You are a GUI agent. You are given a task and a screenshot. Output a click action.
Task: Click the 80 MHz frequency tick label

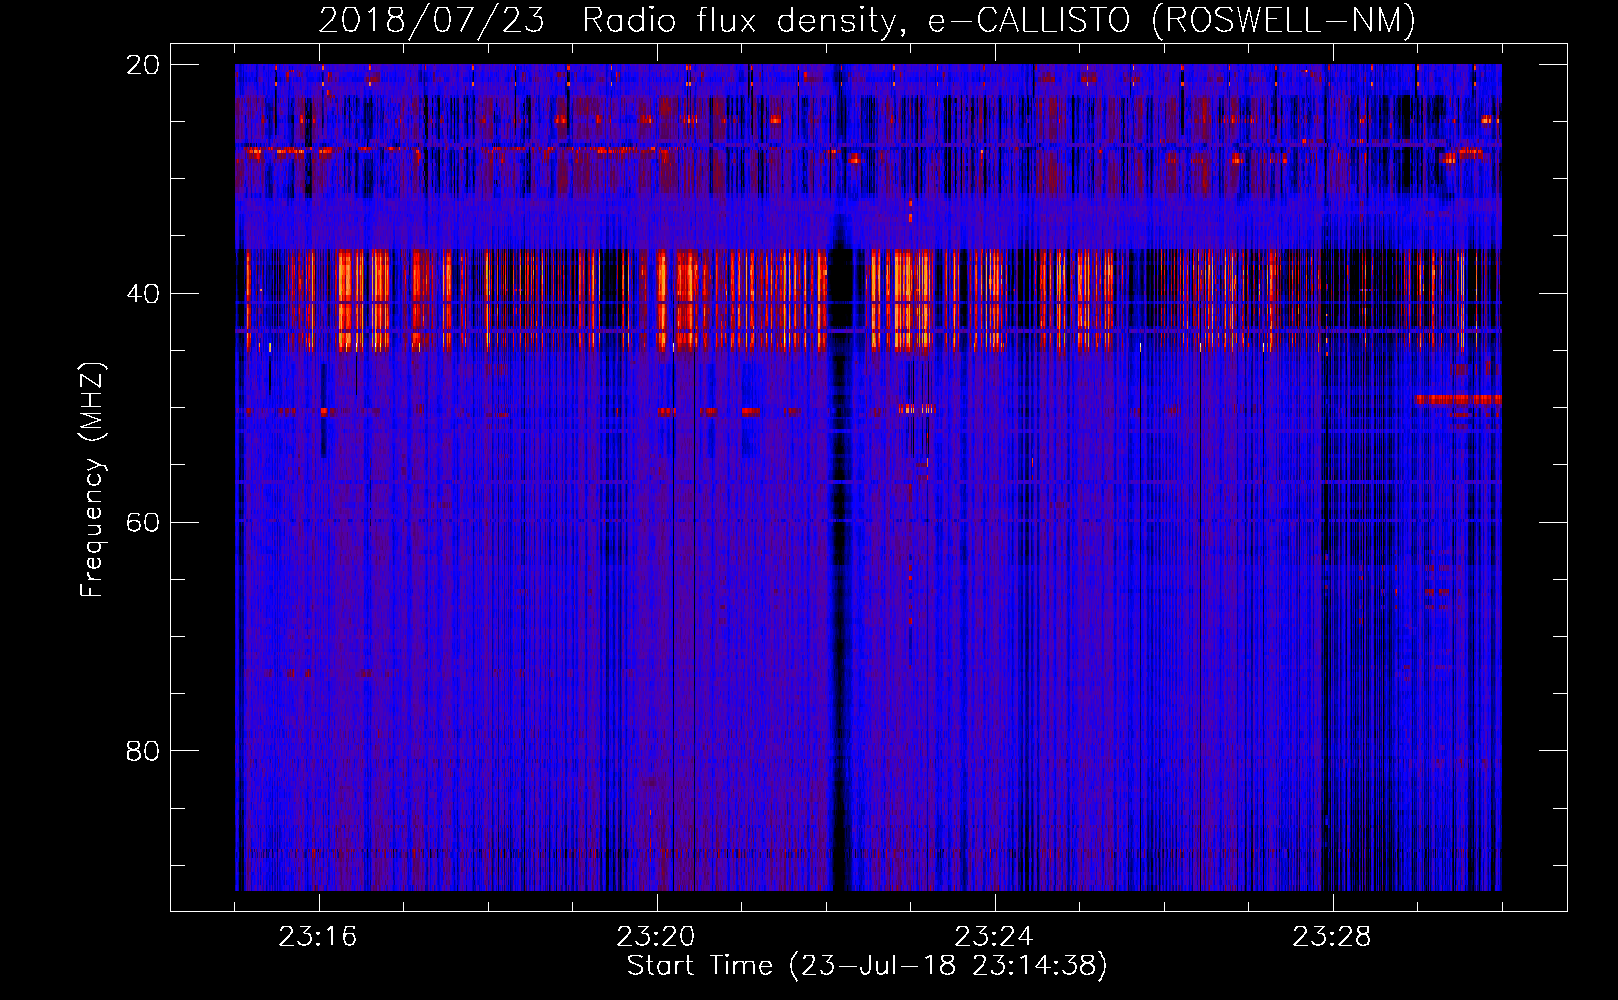click(x=142, y=751)
